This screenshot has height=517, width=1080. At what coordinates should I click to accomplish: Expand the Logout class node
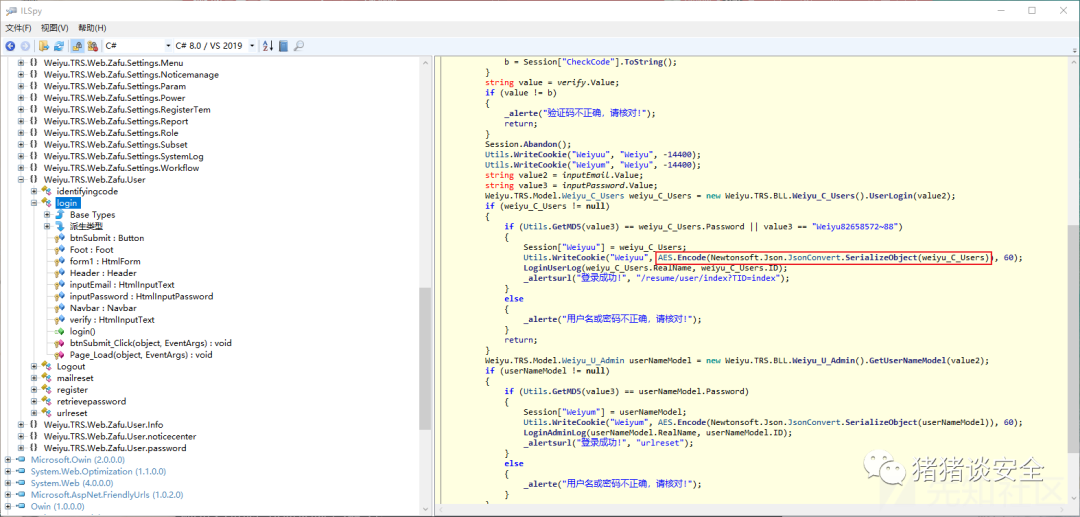pos(34,366)
